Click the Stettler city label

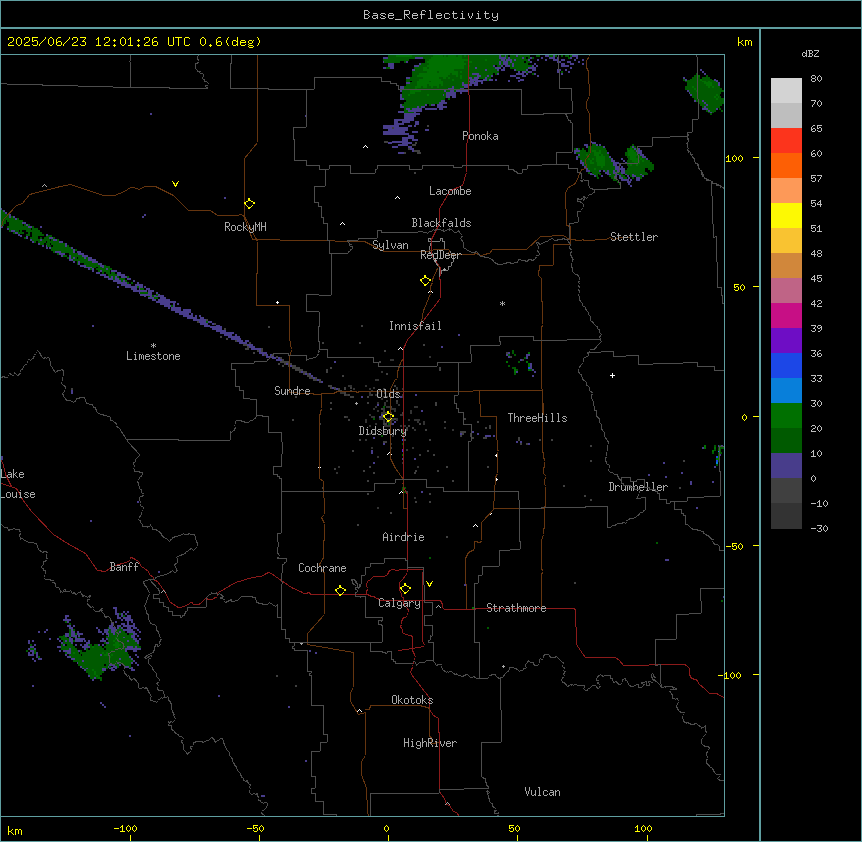tap(634, 237)
